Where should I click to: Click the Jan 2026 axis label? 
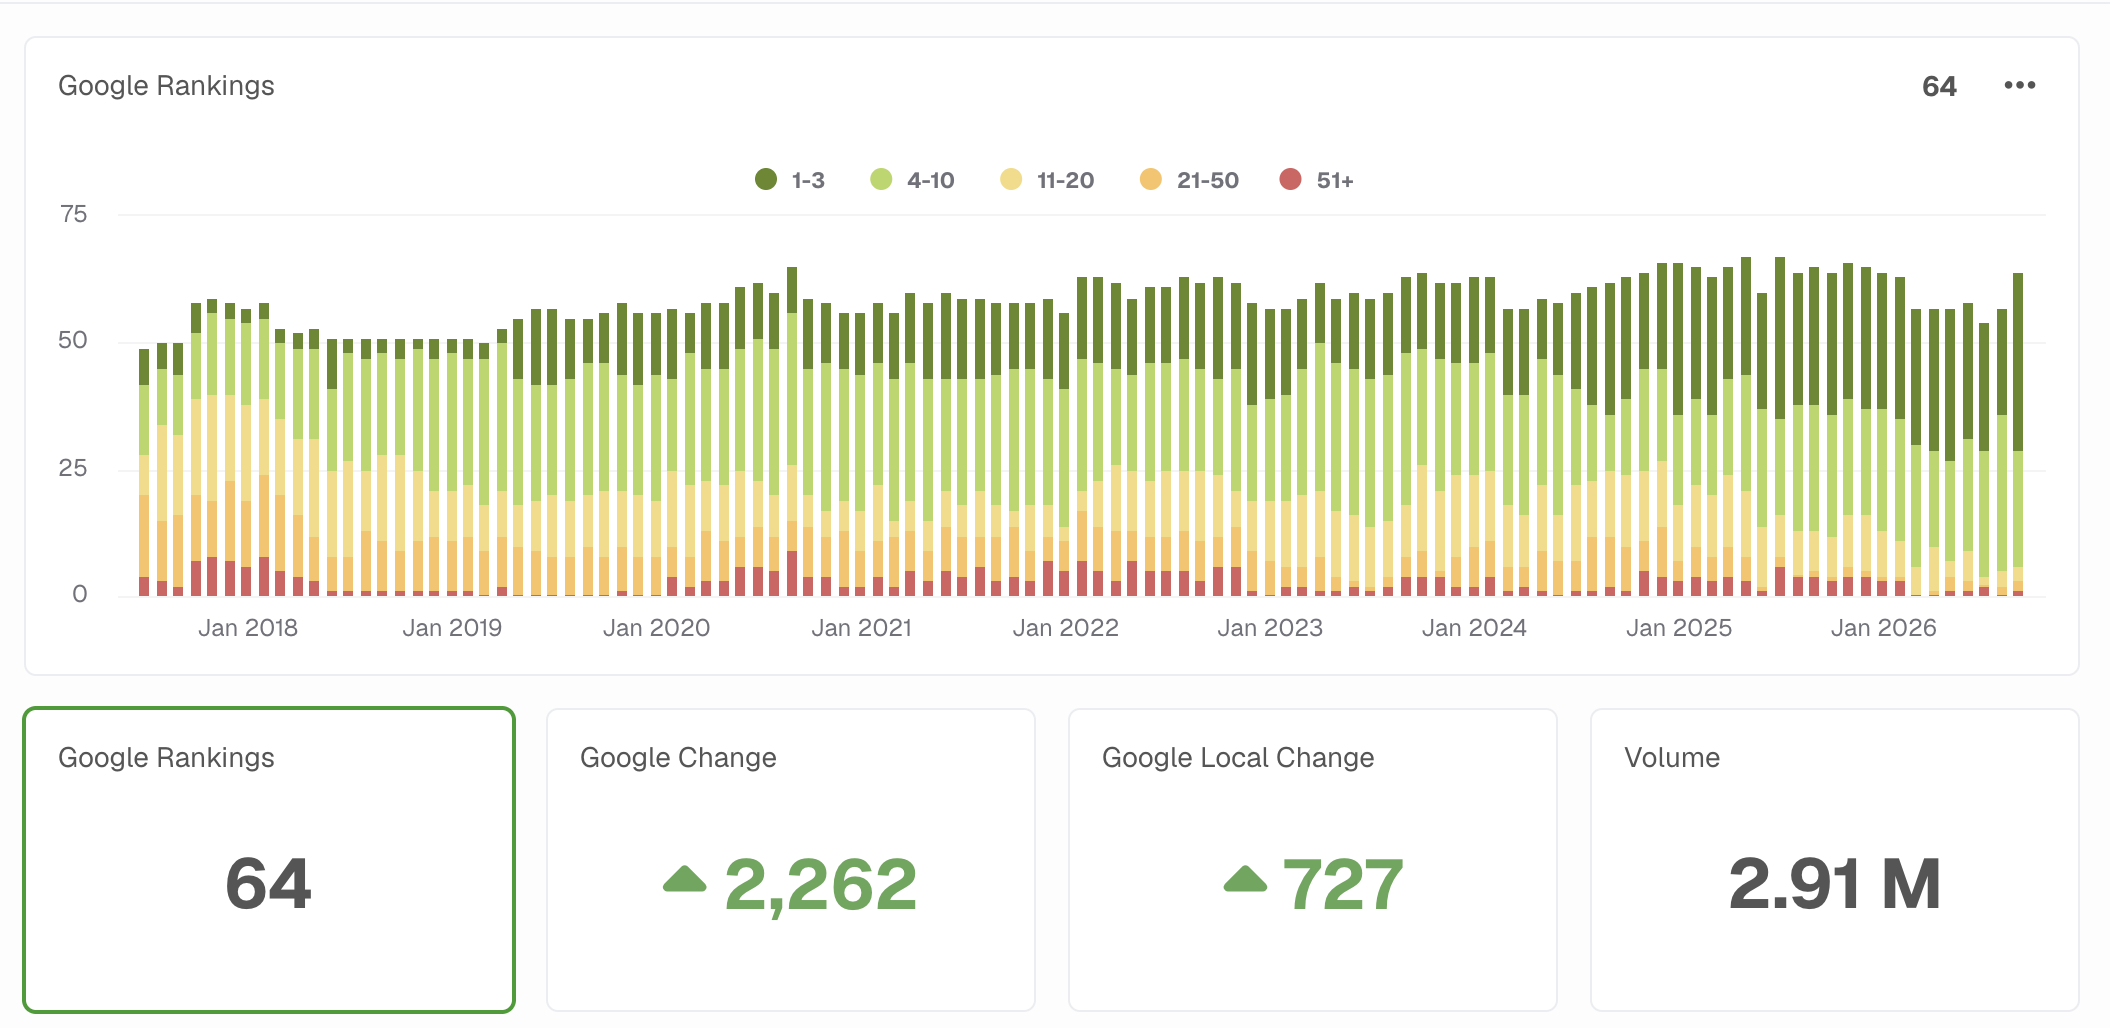[x=1883, y=628]
